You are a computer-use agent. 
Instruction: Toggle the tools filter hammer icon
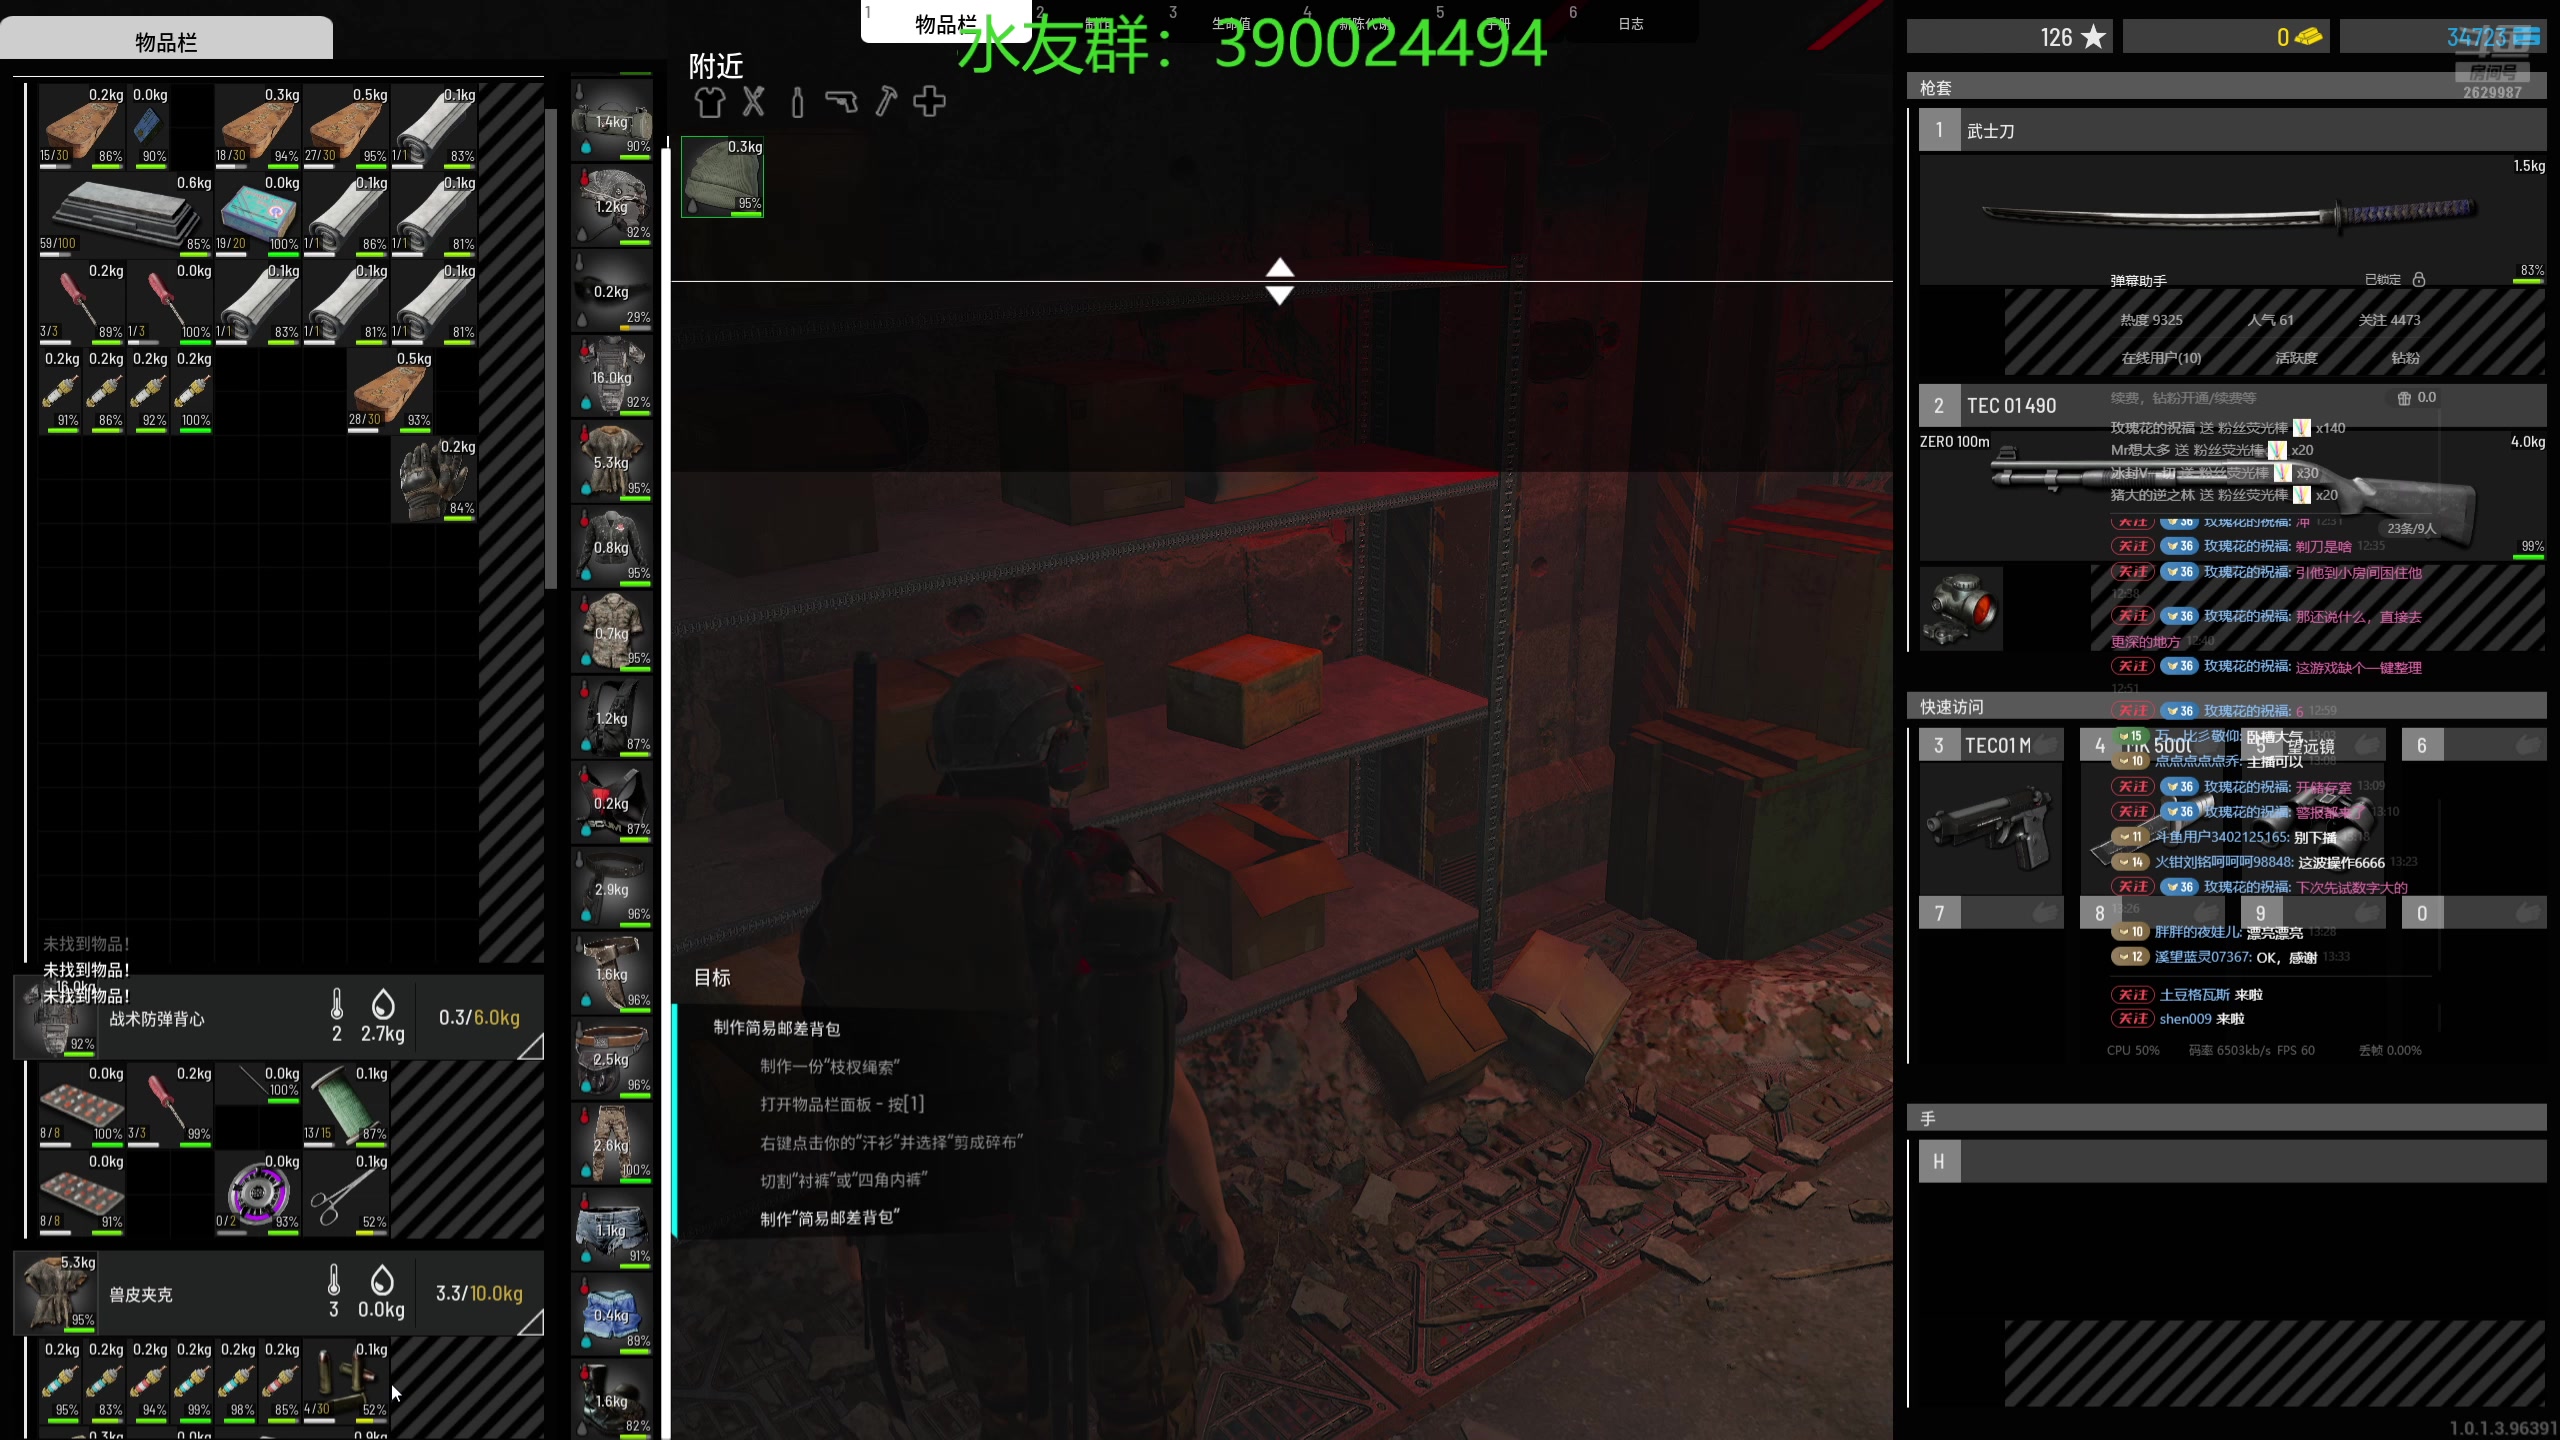tap(886, 102)
